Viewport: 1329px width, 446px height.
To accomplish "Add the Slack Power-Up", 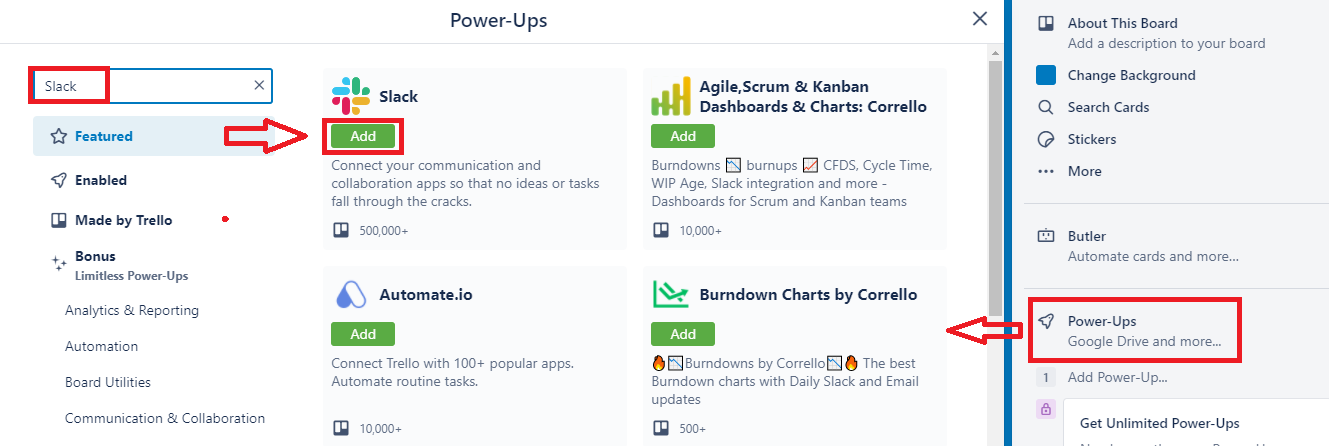I will point(363,136).
